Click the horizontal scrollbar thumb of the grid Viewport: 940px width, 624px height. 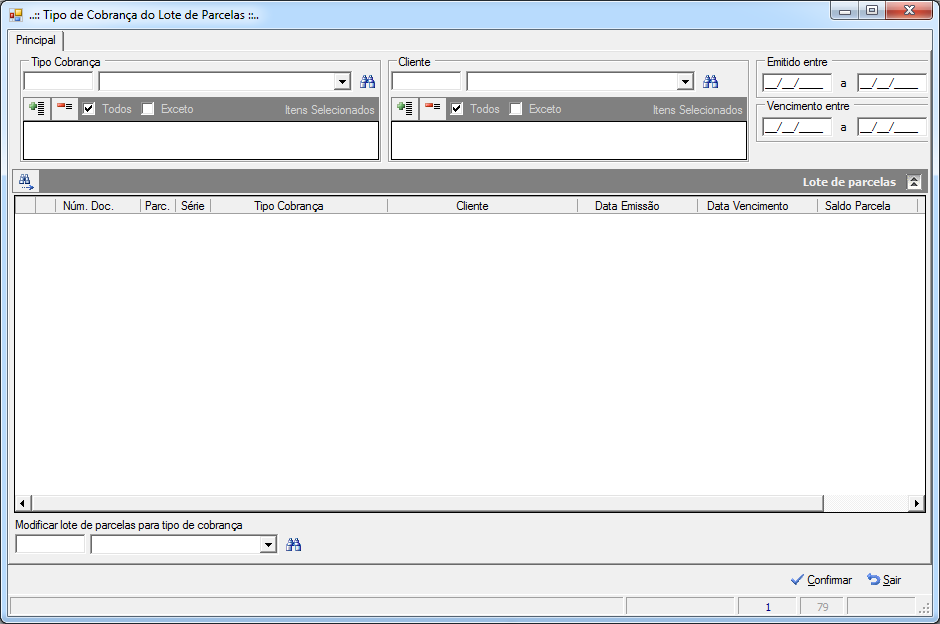tap(427, 503)
